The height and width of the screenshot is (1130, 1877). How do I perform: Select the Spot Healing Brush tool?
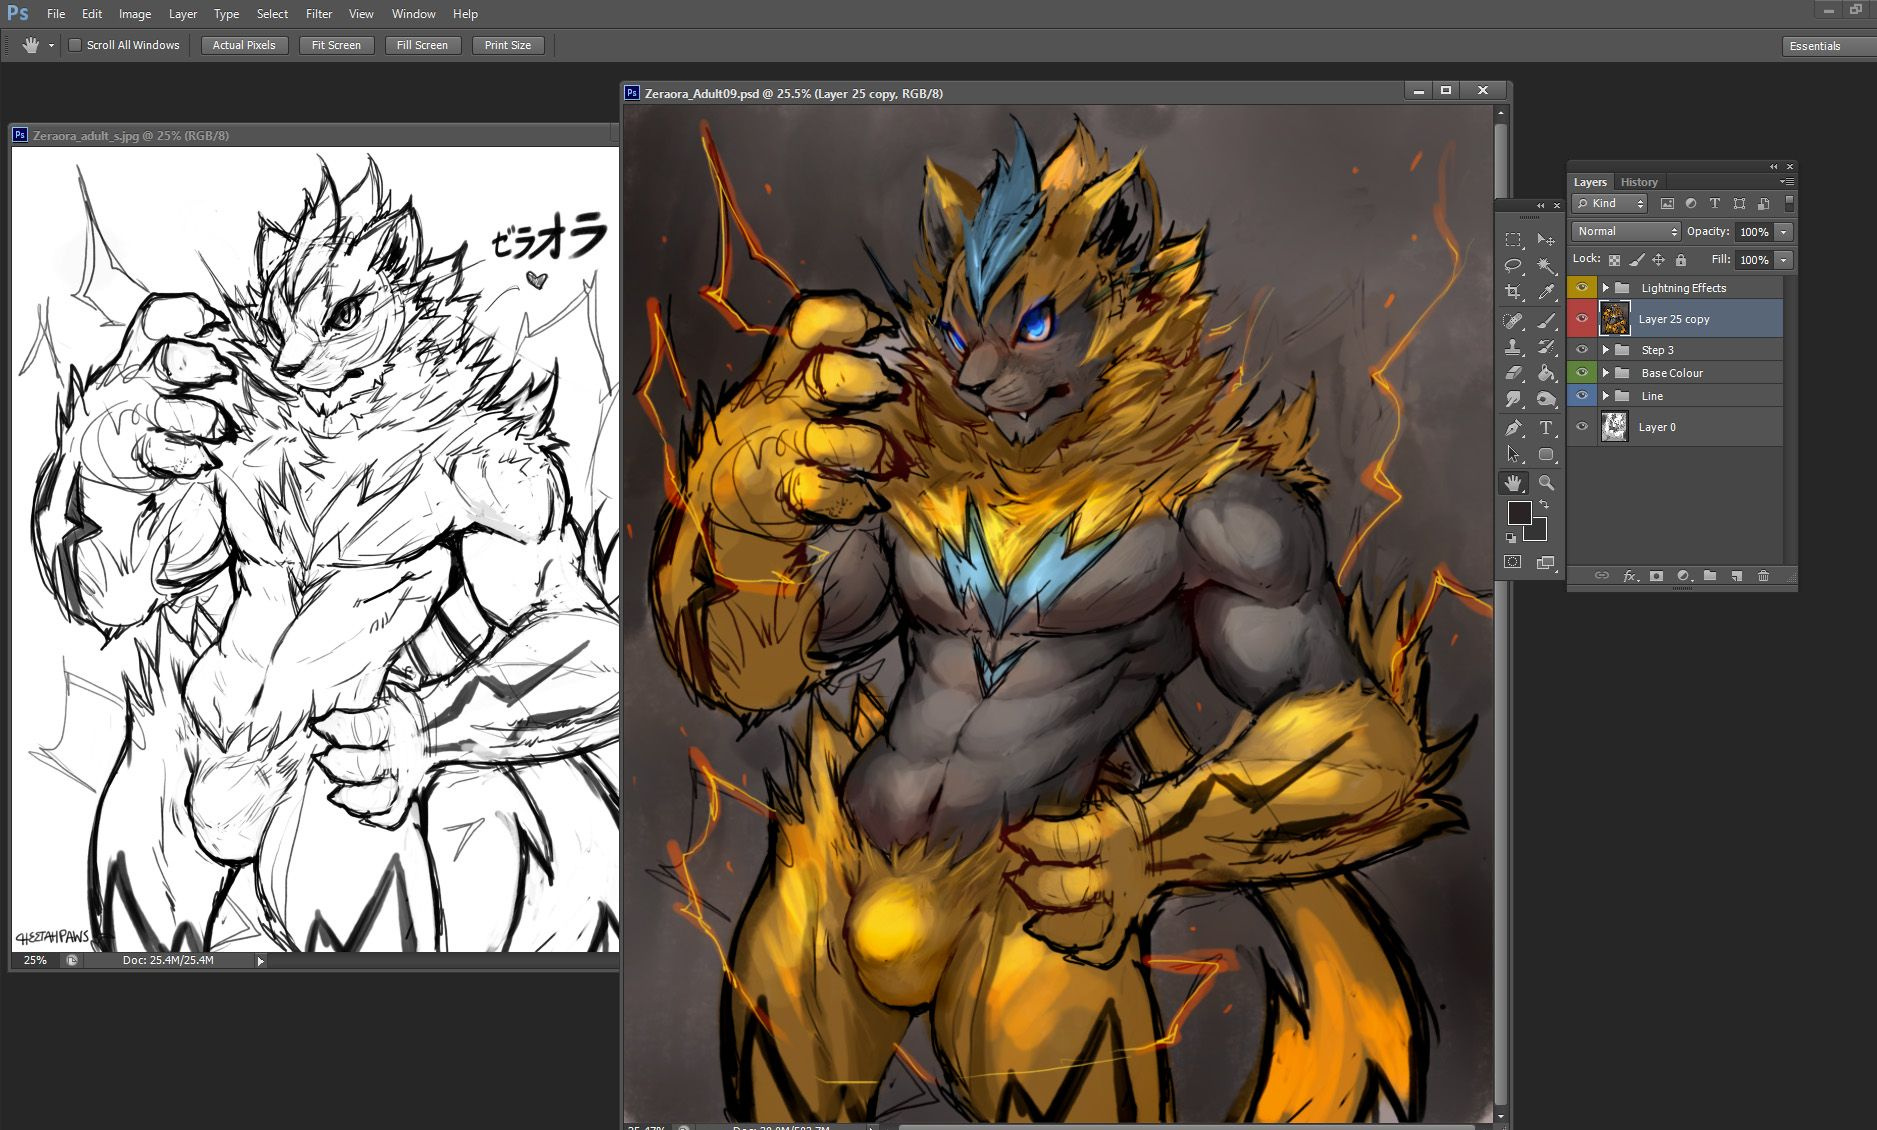coord(1513,321)
